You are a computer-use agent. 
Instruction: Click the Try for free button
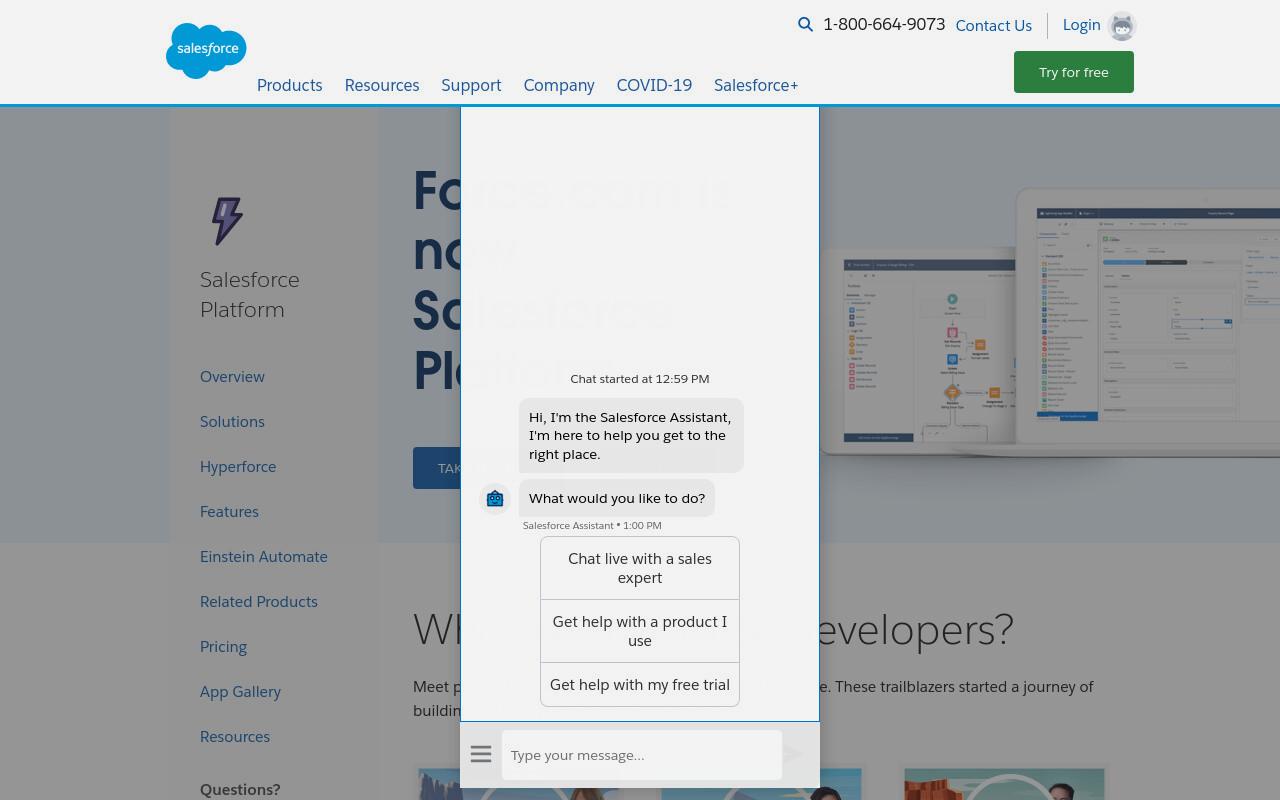(x=1074, y=72)
